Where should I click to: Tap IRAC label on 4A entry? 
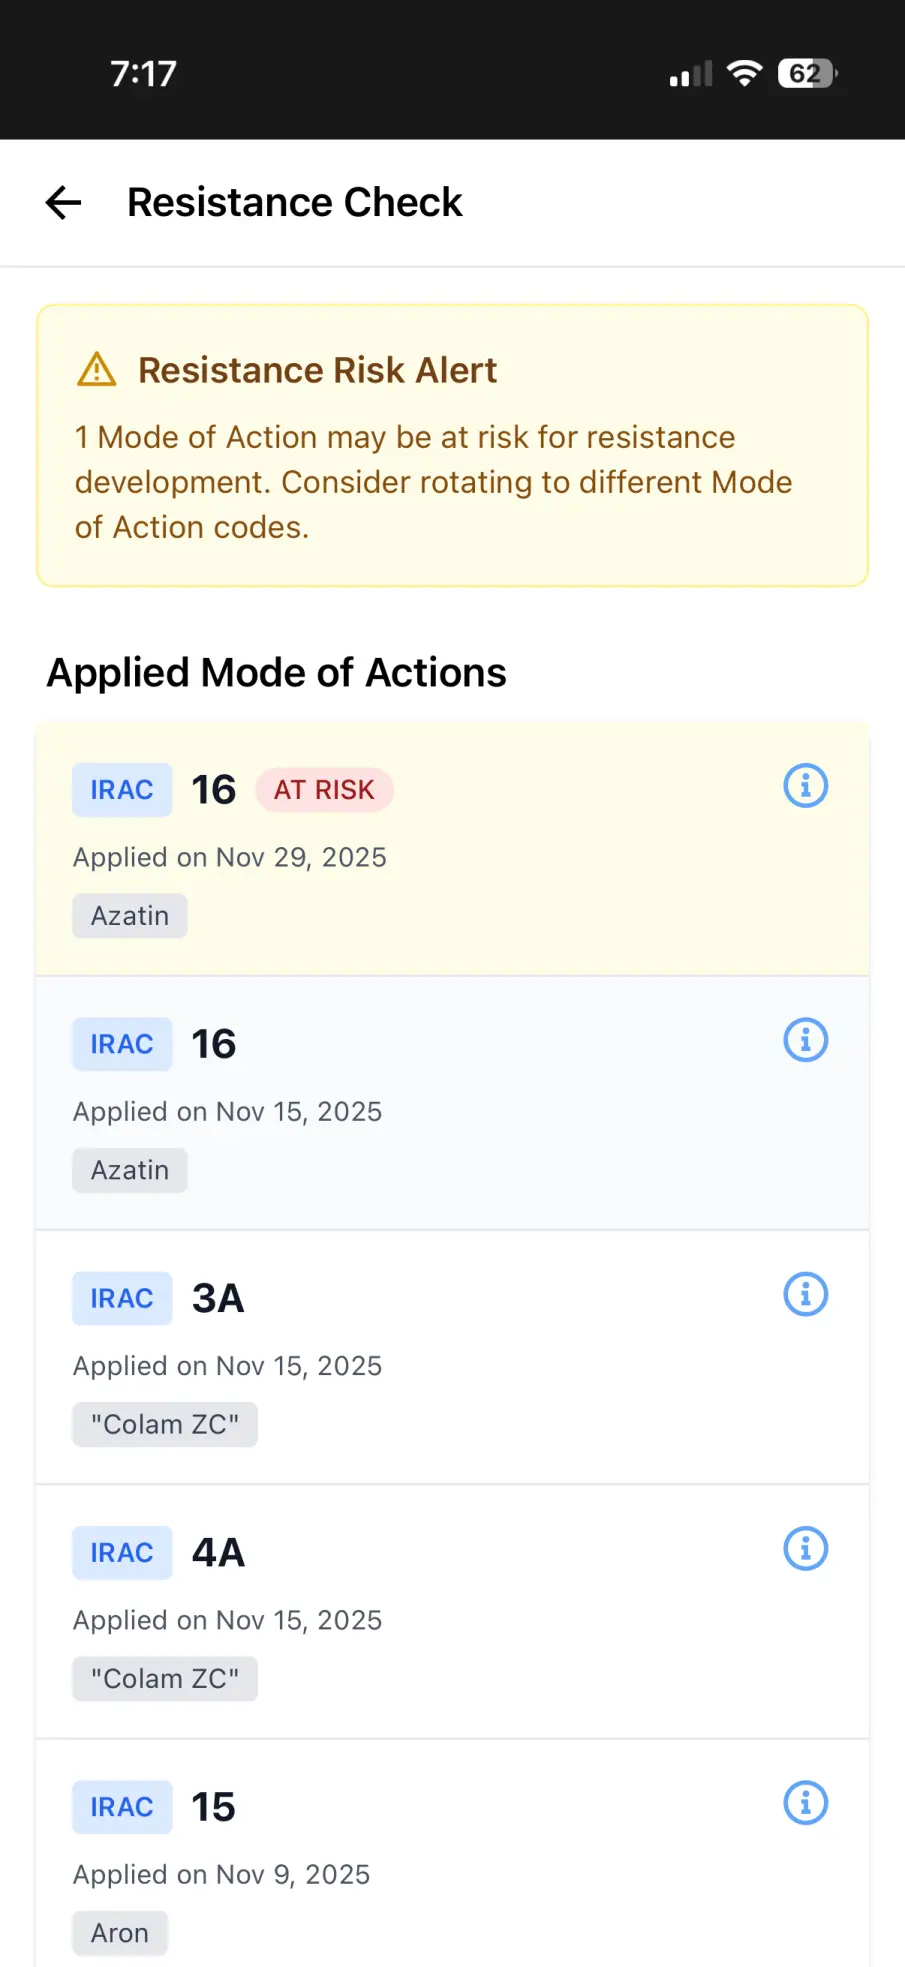pos(122,1553)
